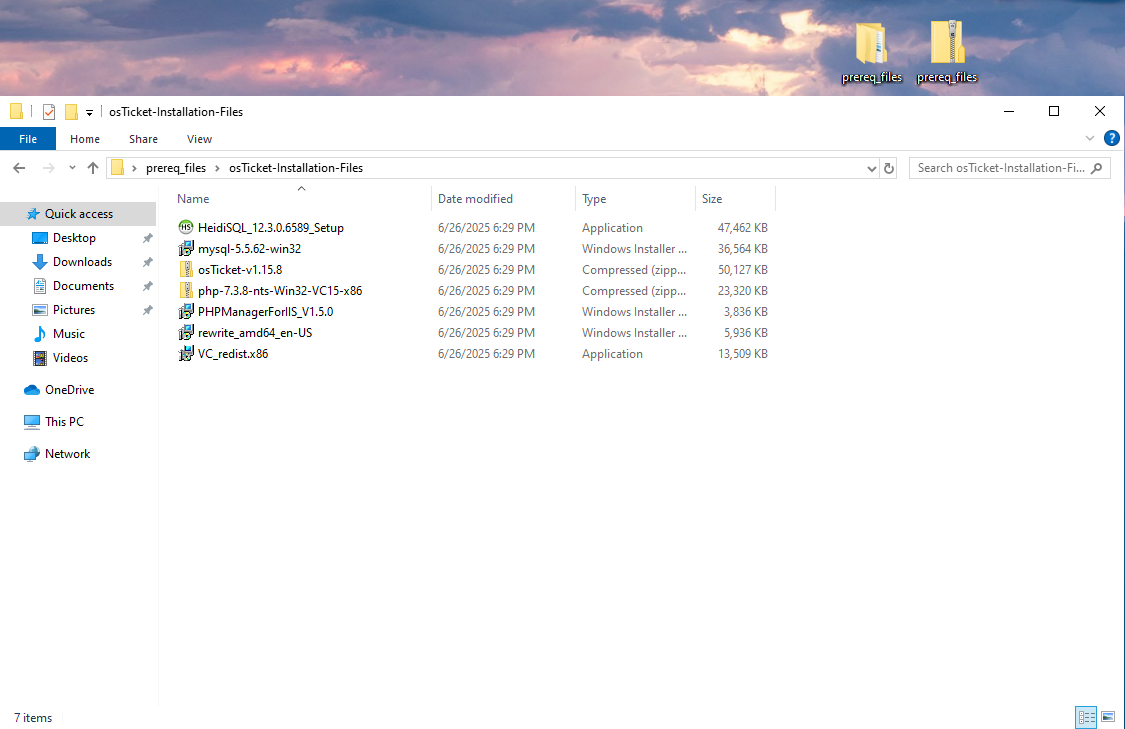Sort files by Date modified column
The width and height of the screenshot is (1125, 729).
coord(503,199)
